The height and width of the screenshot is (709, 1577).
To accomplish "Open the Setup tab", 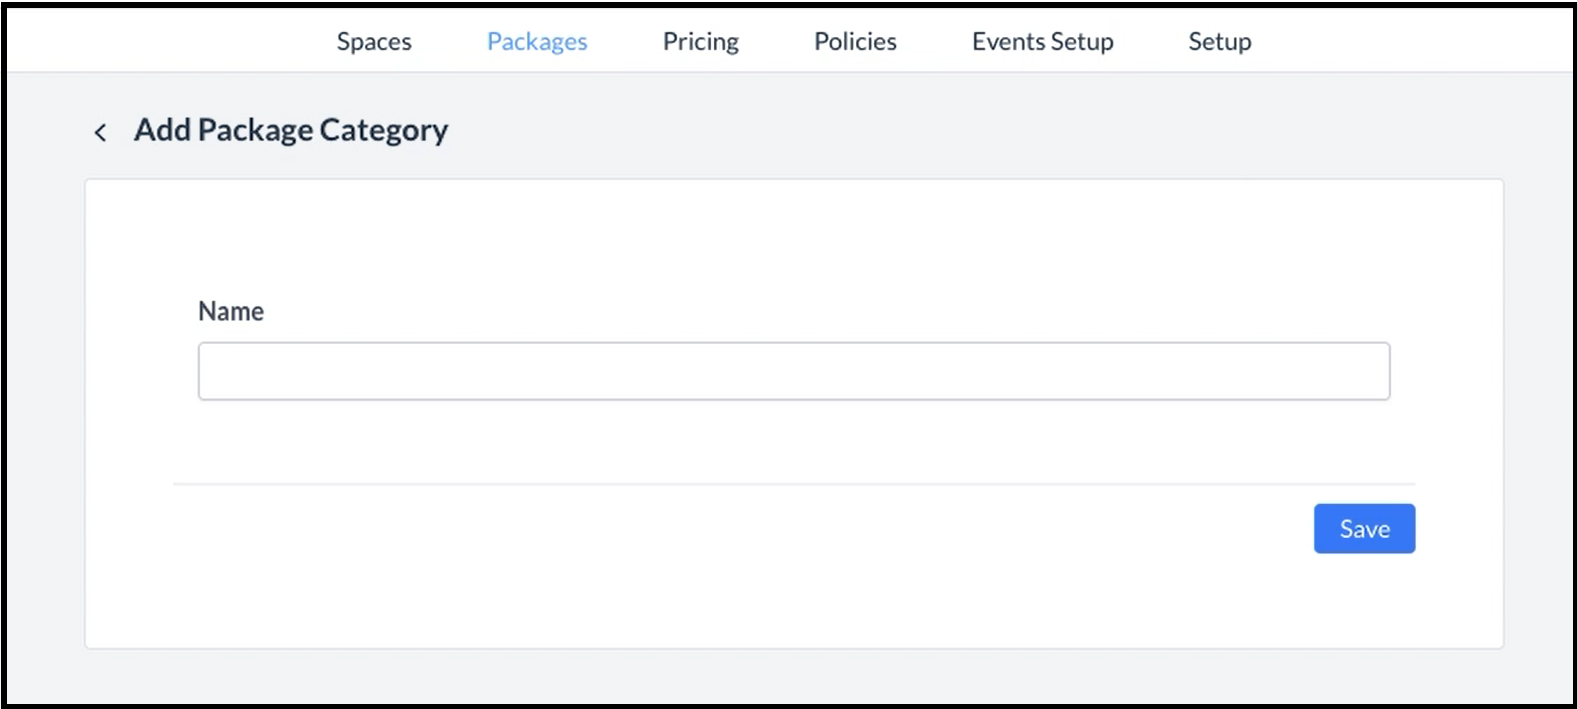I will tap(1219, 41).
